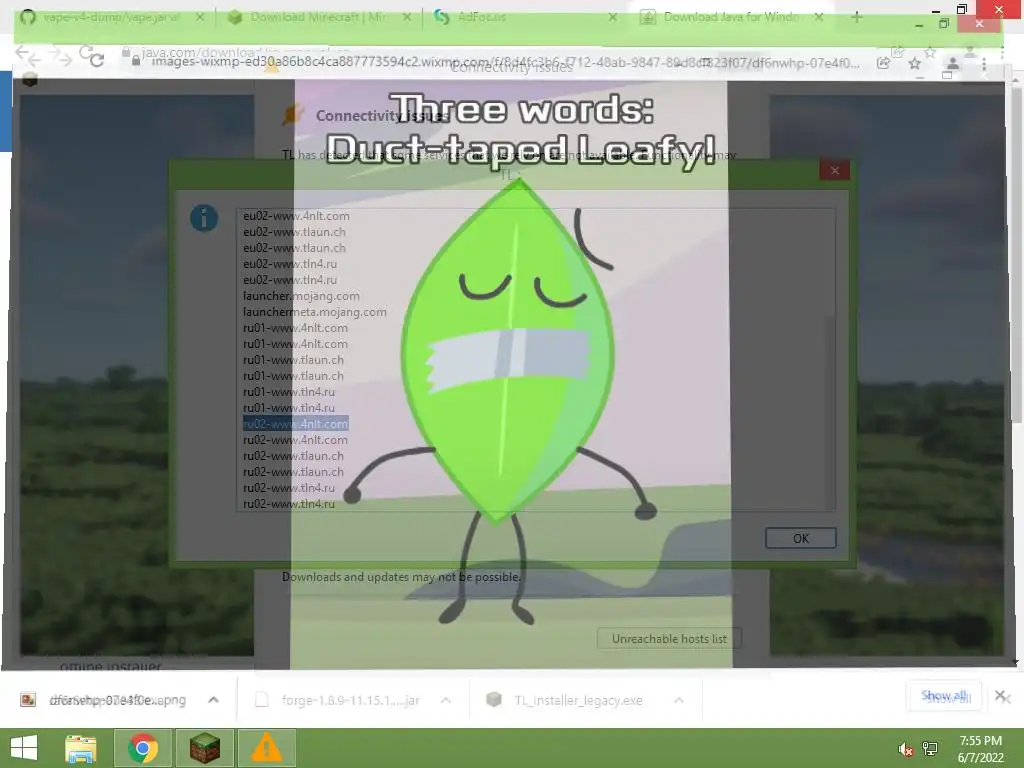1024x768 pixels.
Task: Open the AdFoc.us browser tab
Action: (482, 18)
